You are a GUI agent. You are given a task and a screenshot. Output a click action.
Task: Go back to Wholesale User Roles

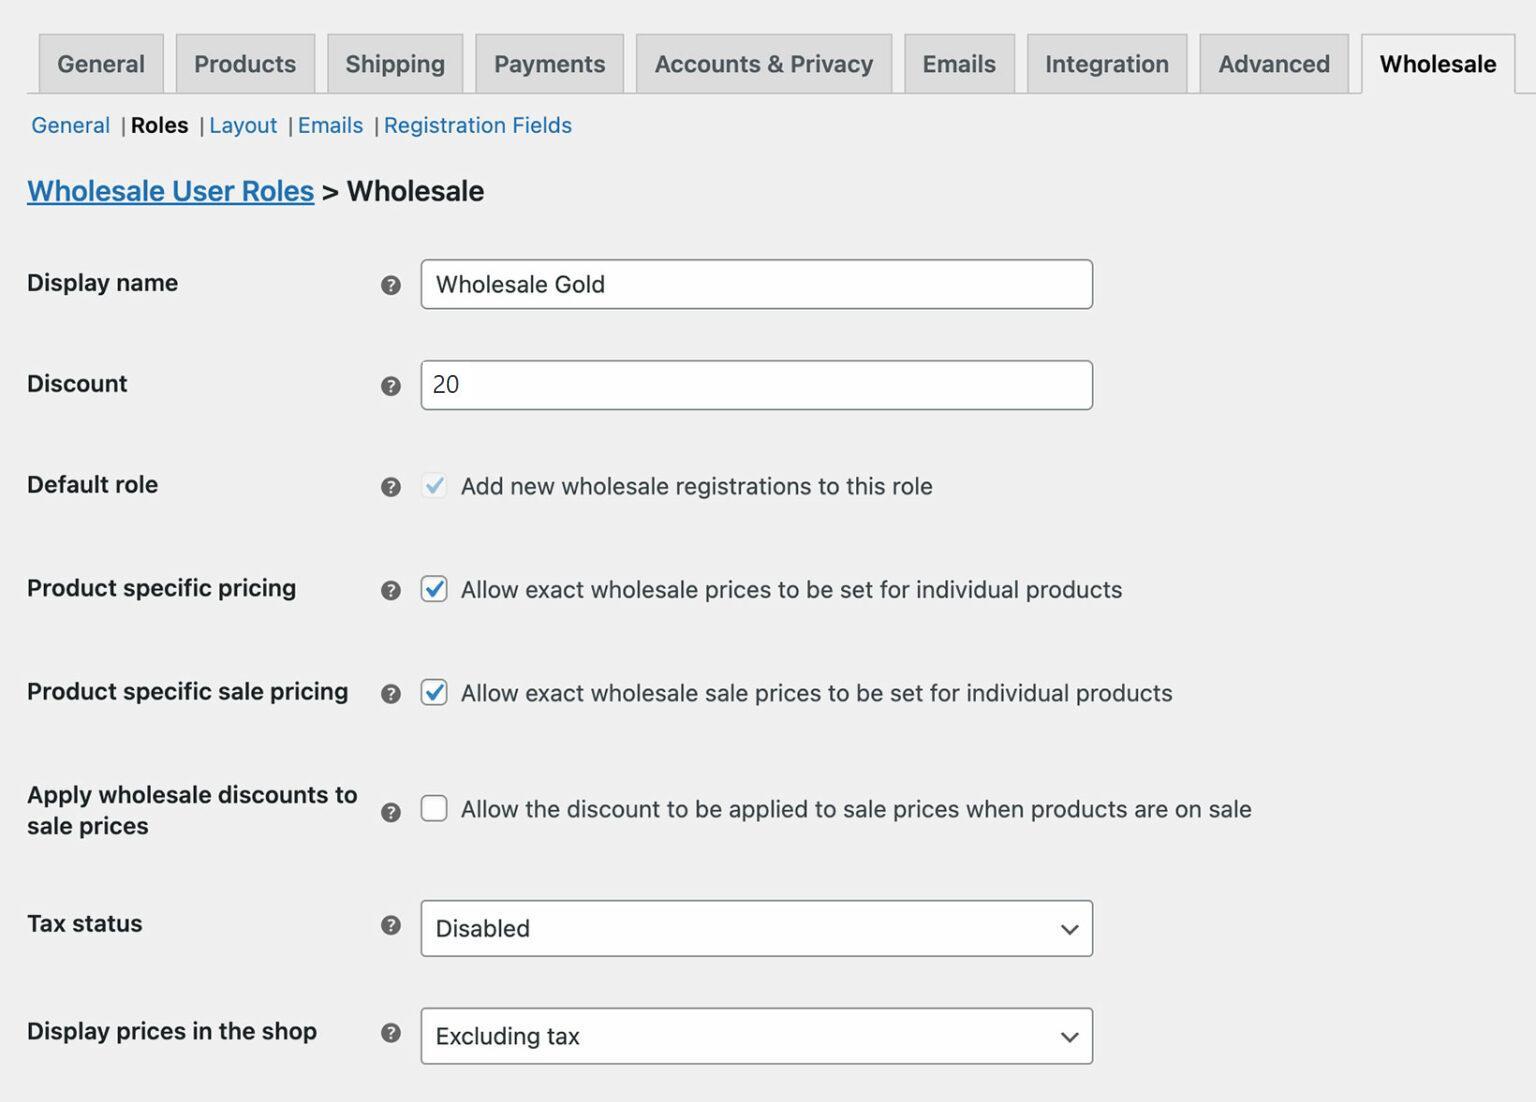169,190
